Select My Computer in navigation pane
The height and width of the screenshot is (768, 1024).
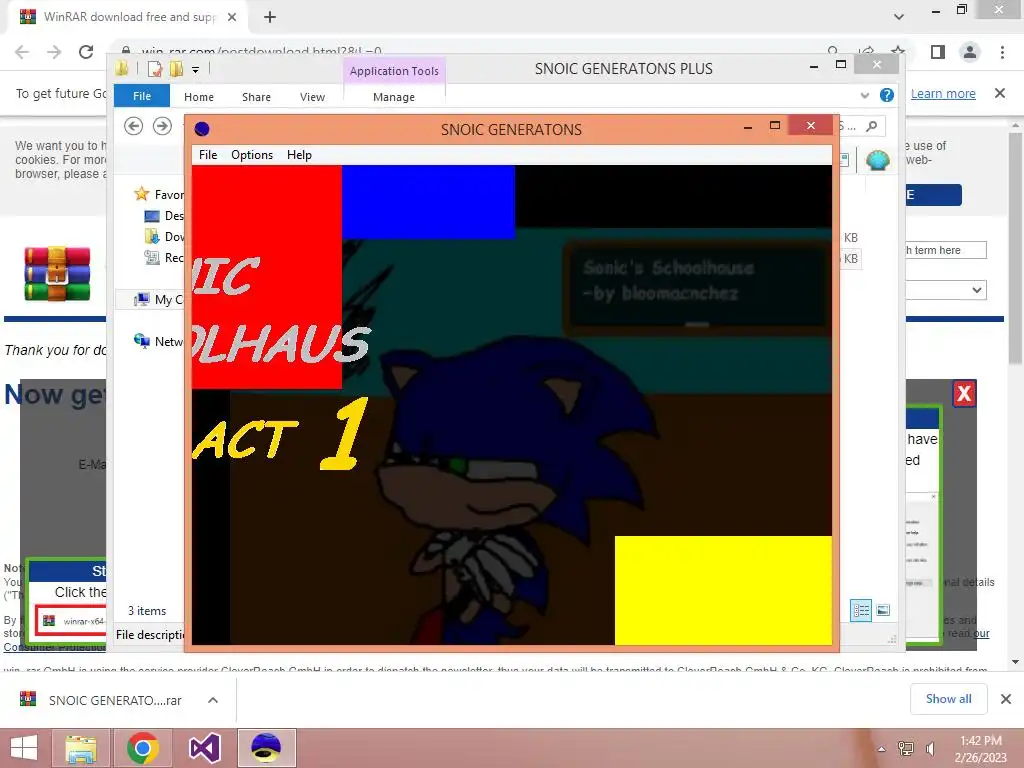(x=158, y=299)
